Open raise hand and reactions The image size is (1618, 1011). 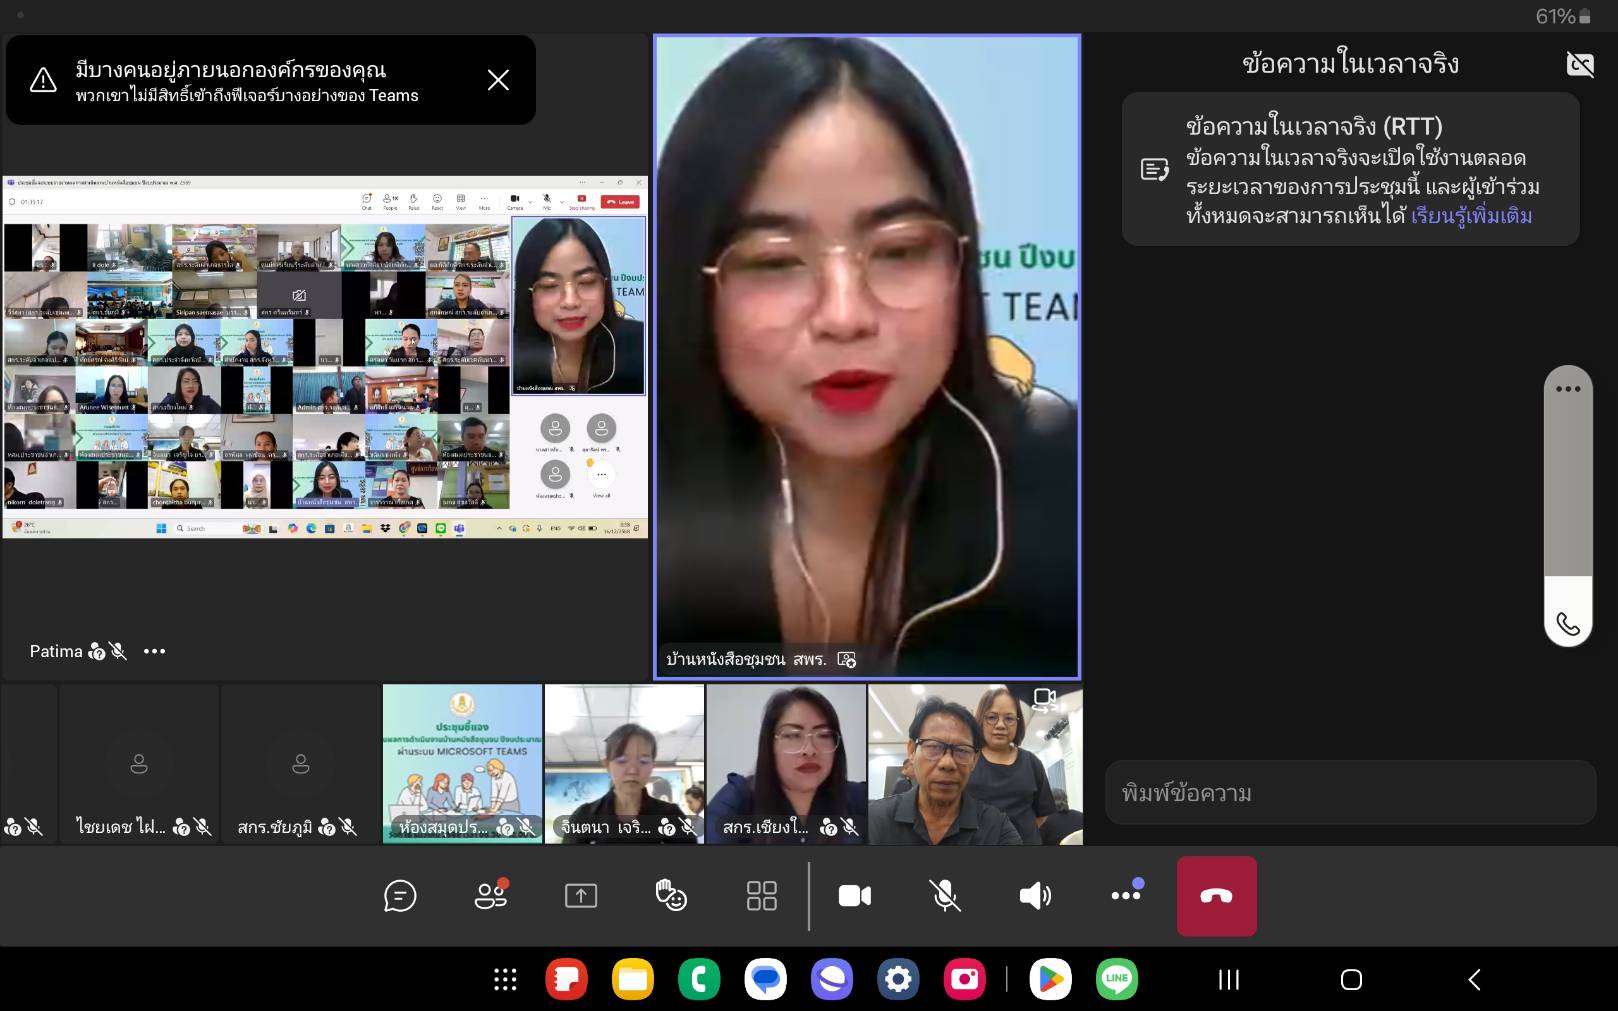coord(671,896)
